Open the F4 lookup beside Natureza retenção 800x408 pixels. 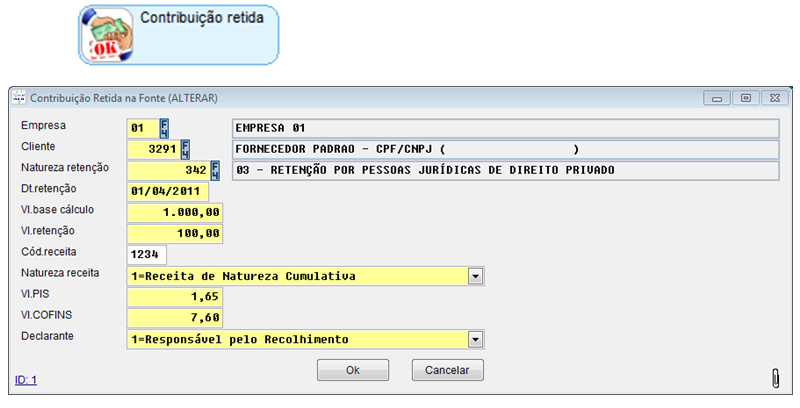[214, 170]
